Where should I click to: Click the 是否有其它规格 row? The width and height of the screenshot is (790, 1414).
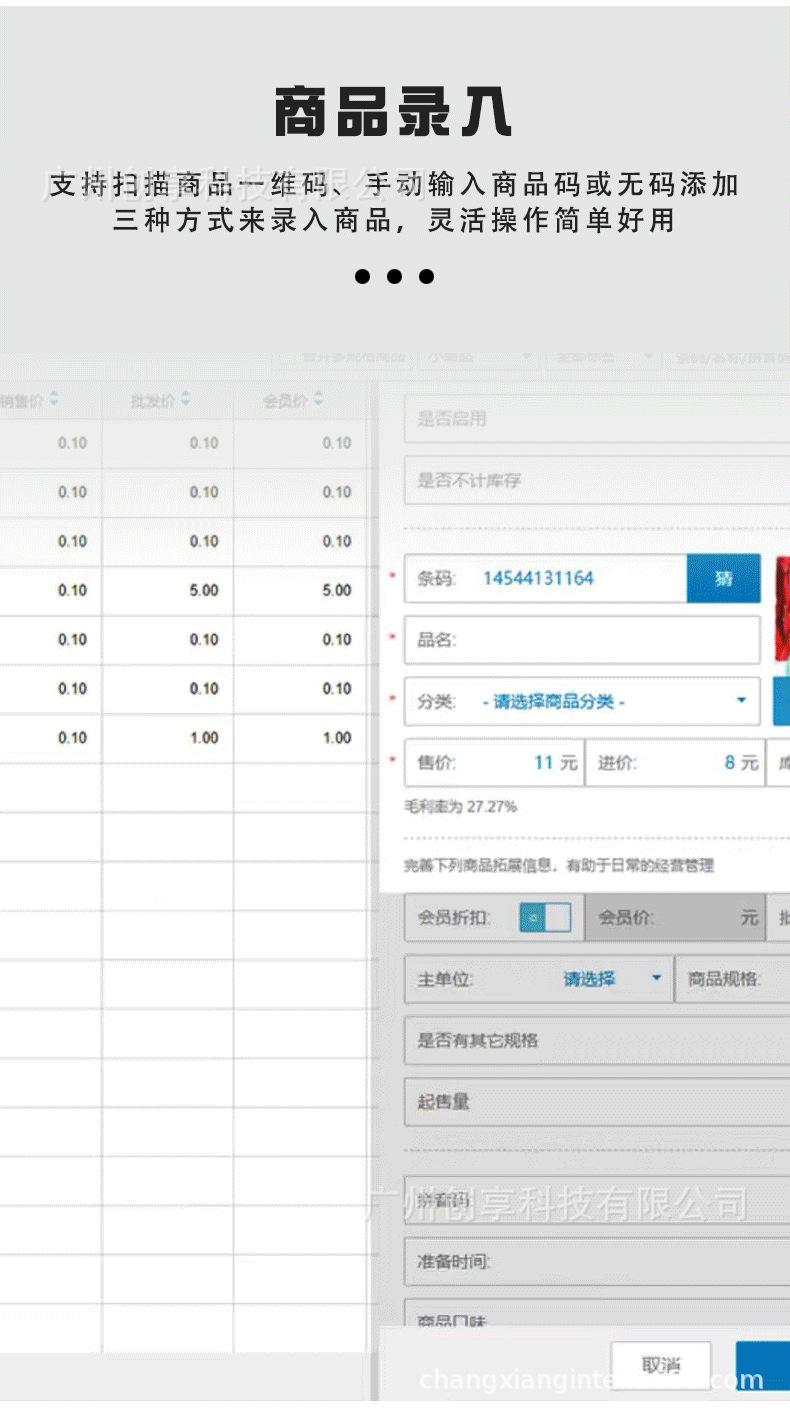tap(596, 1041)
